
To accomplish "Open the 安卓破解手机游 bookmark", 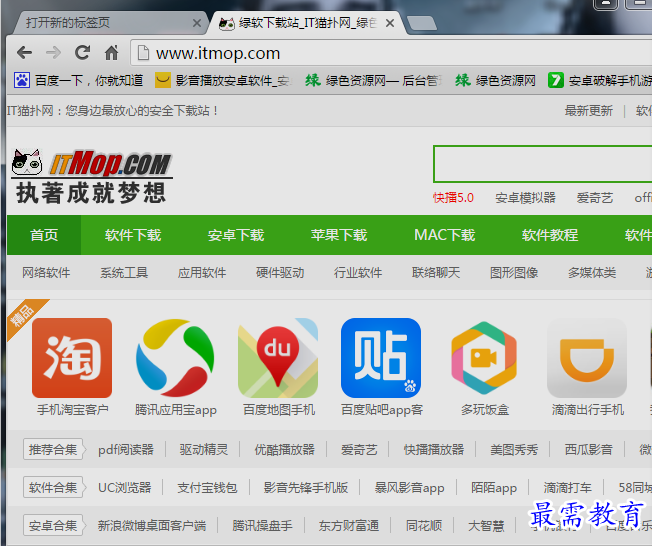I will 600,80.
